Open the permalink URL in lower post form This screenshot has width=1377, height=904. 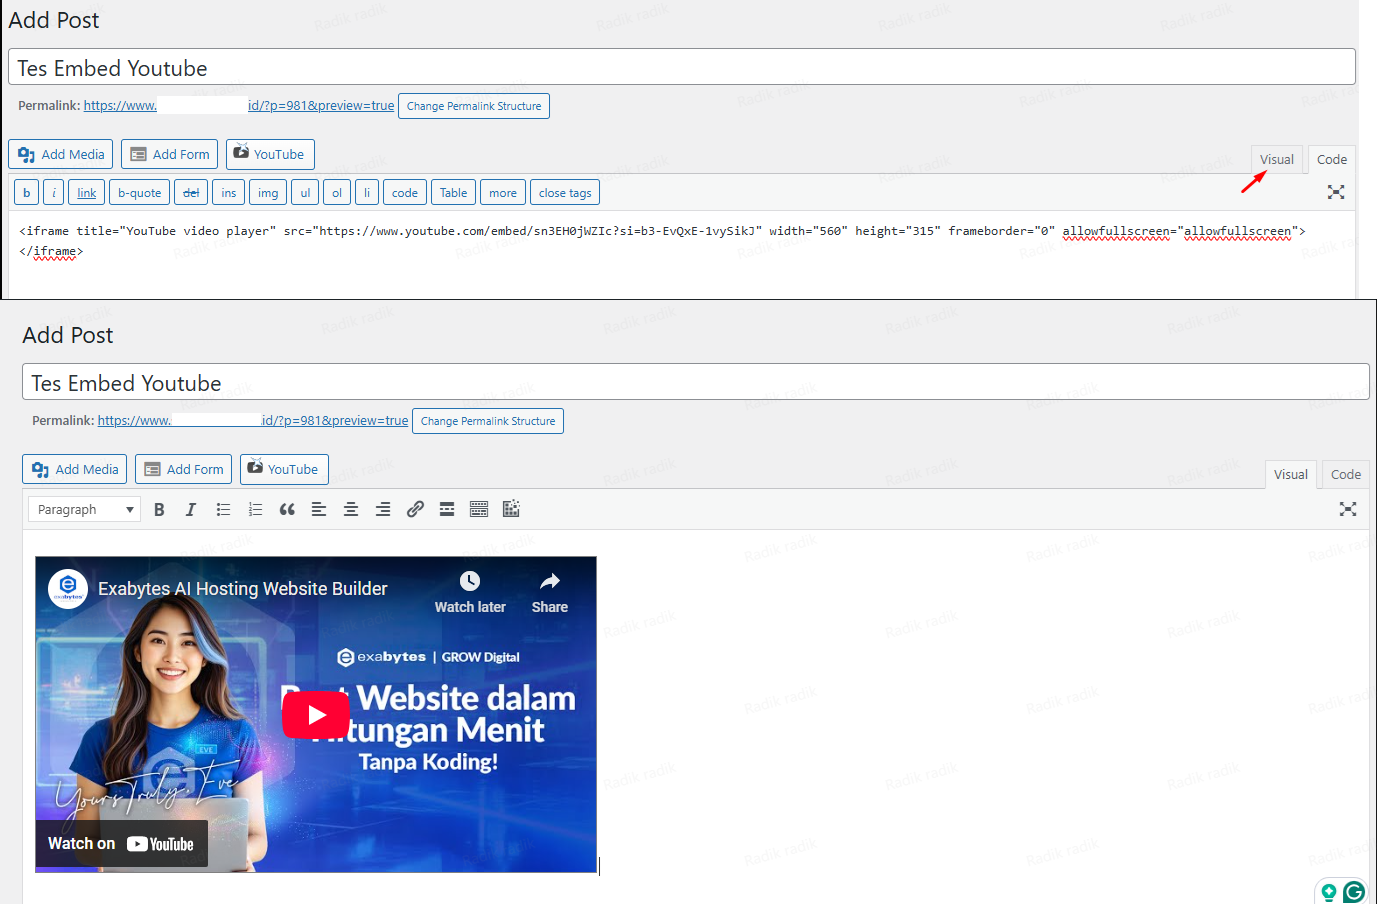coord(253,420)
